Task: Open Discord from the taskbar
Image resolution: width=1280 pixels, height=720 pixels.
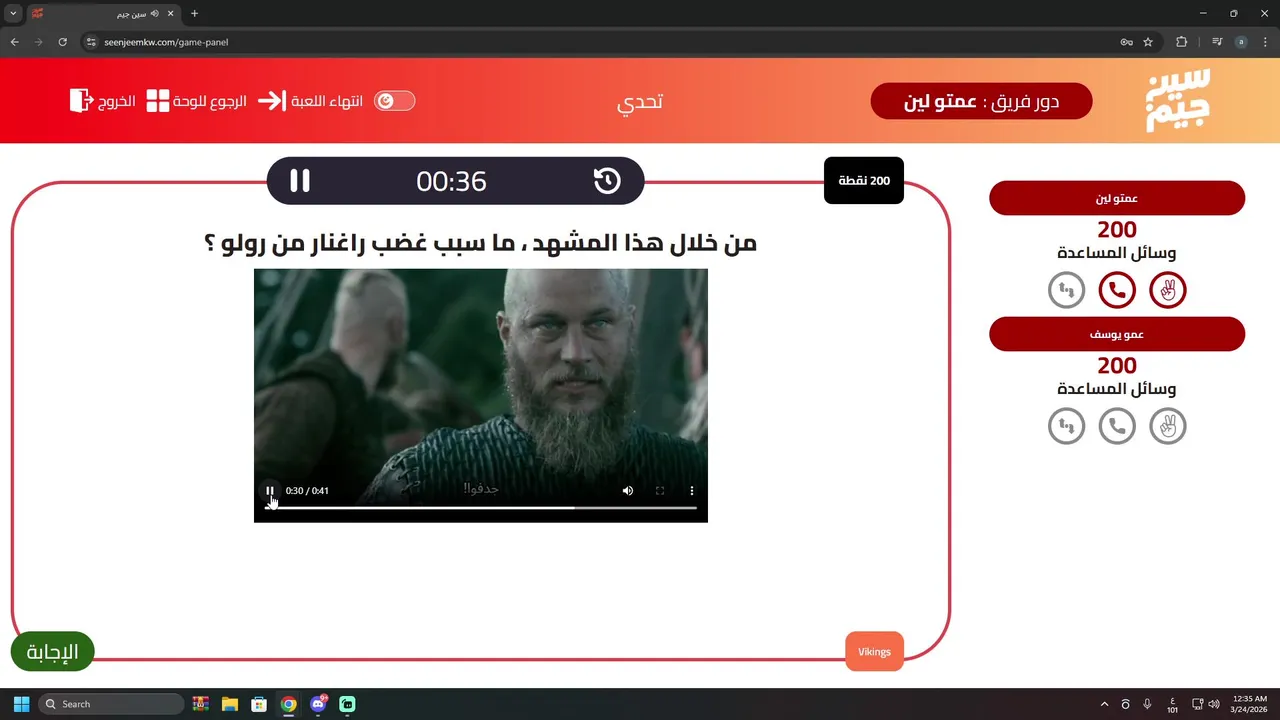Action: pyautogui.click(x=319, y=704)
